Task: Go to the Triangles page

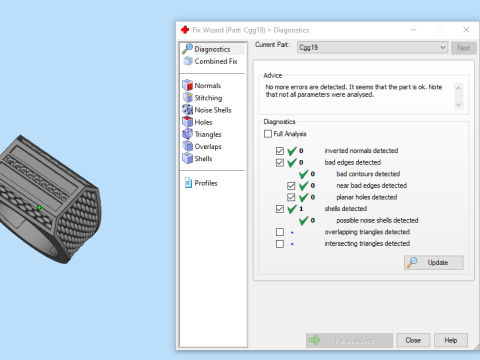Action: pos(208,134)
